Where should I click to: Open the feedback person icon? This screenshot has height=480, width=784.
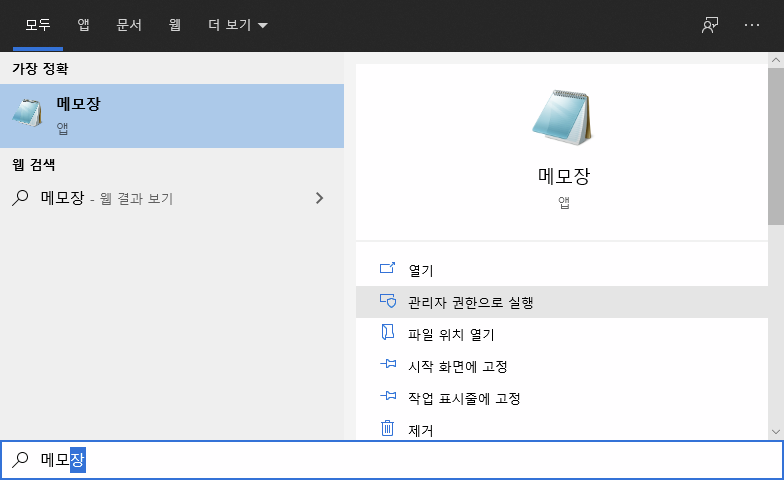(x=710, y=24)
